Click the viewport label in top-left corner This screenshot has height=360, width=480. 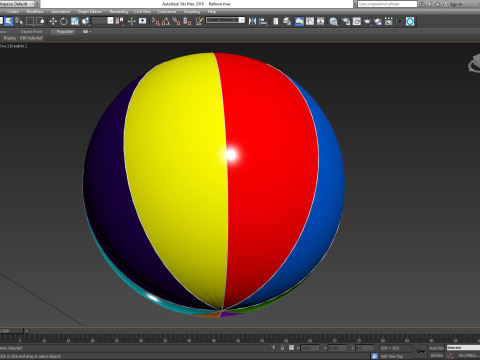coord(13,46)
